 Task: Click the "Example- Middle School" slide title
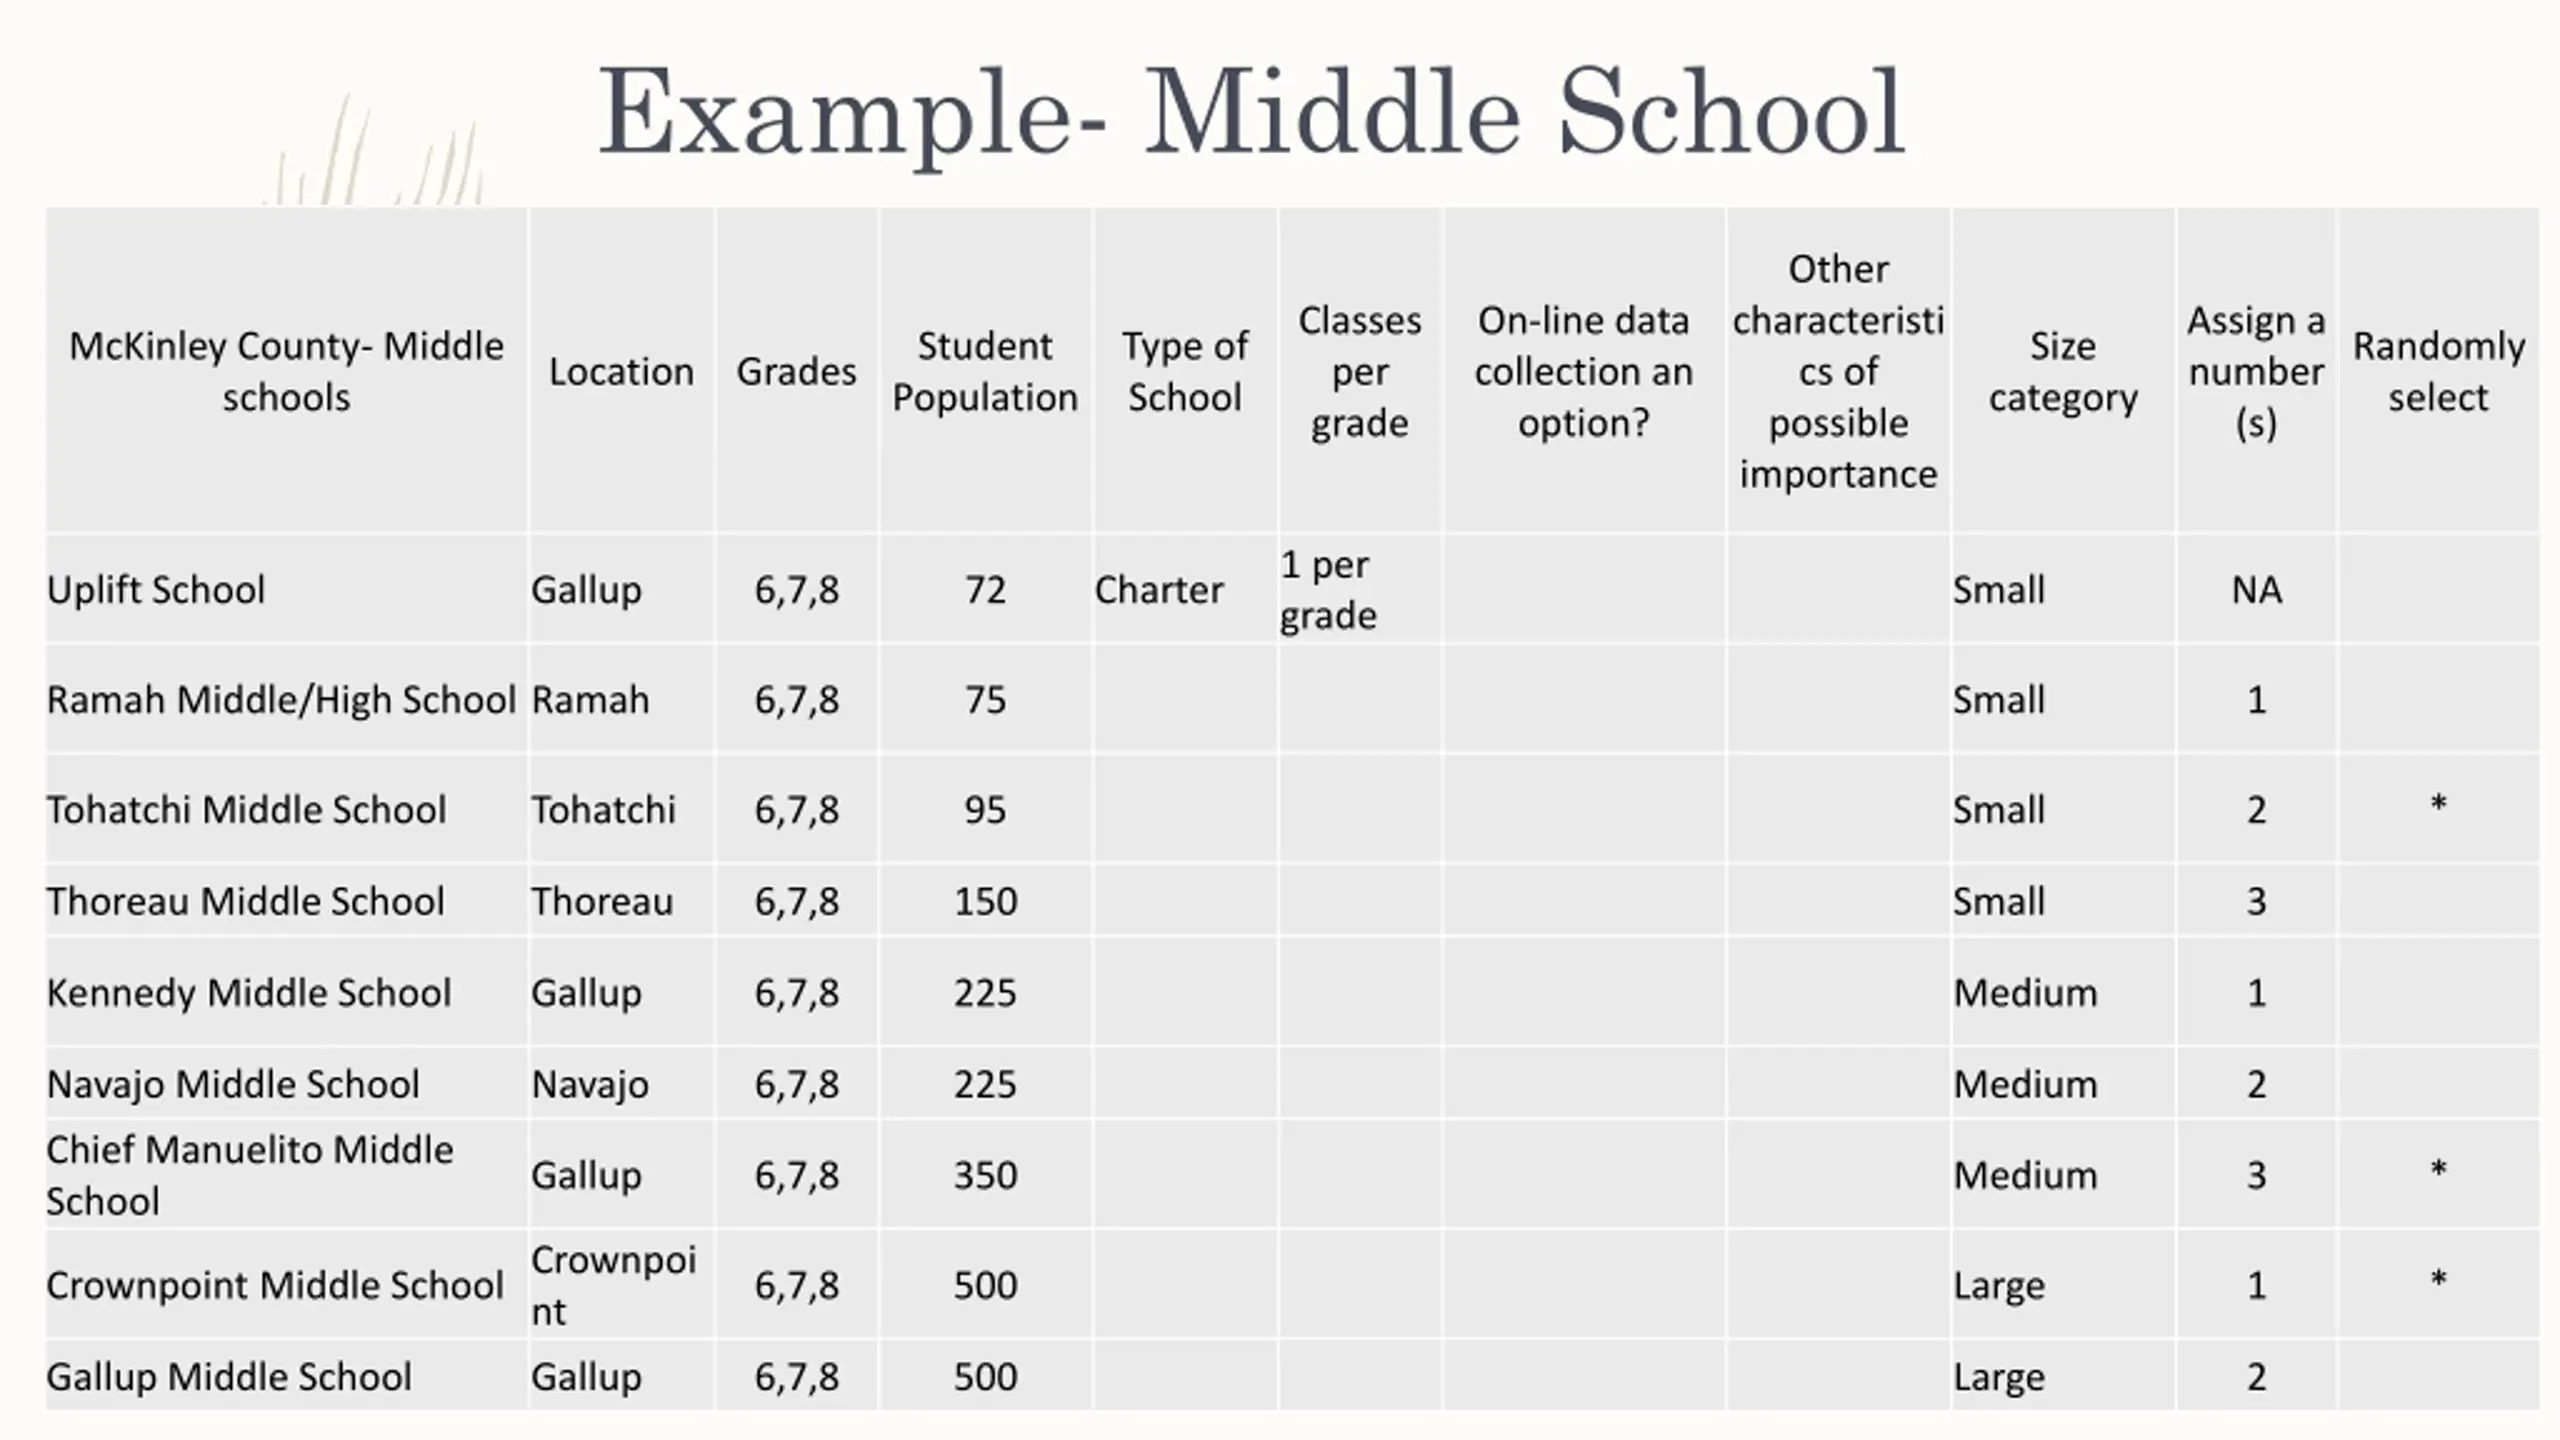[x=1251, y=112]
